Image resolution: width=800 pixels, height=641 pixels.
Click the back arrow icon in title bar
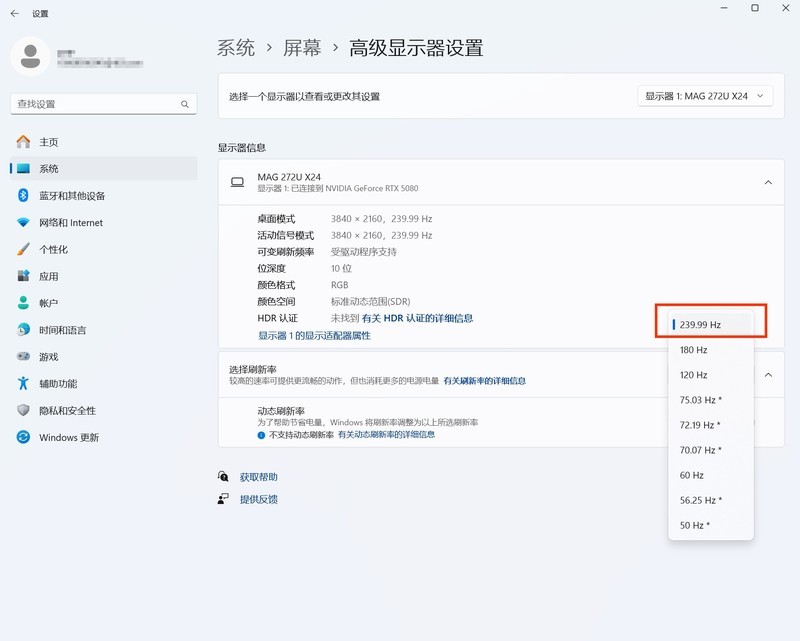point(14,13)
